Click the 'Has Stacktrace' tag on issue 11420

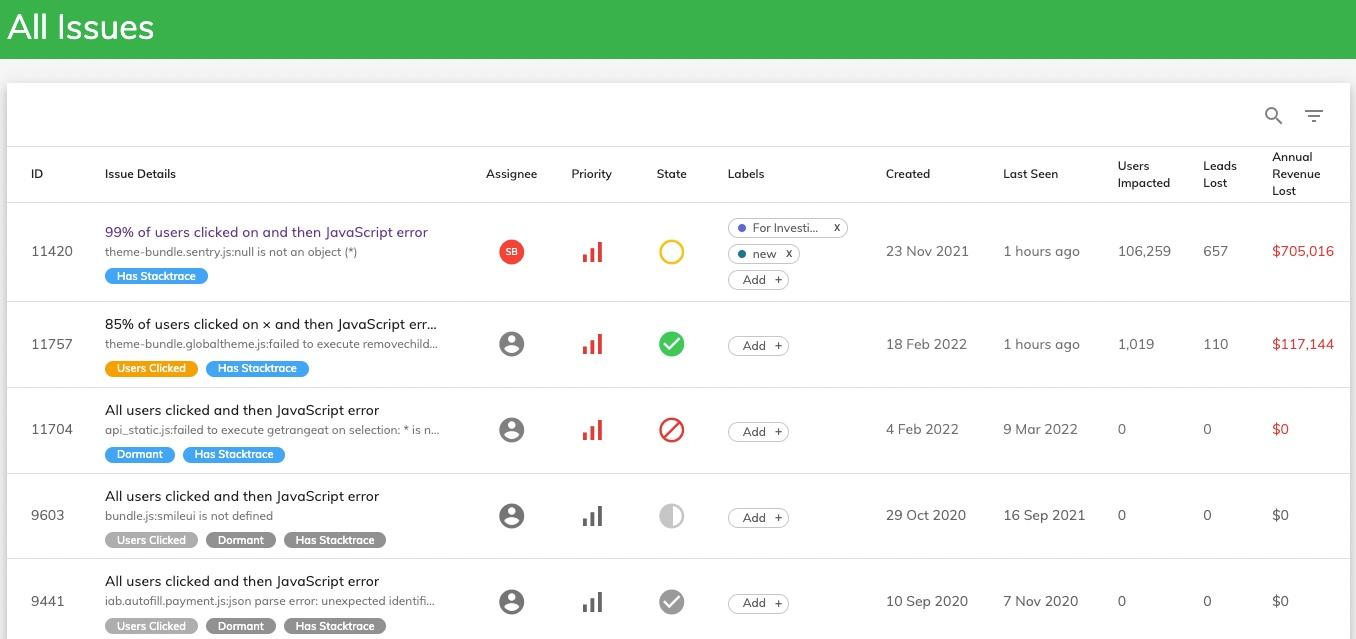[156, 276]
